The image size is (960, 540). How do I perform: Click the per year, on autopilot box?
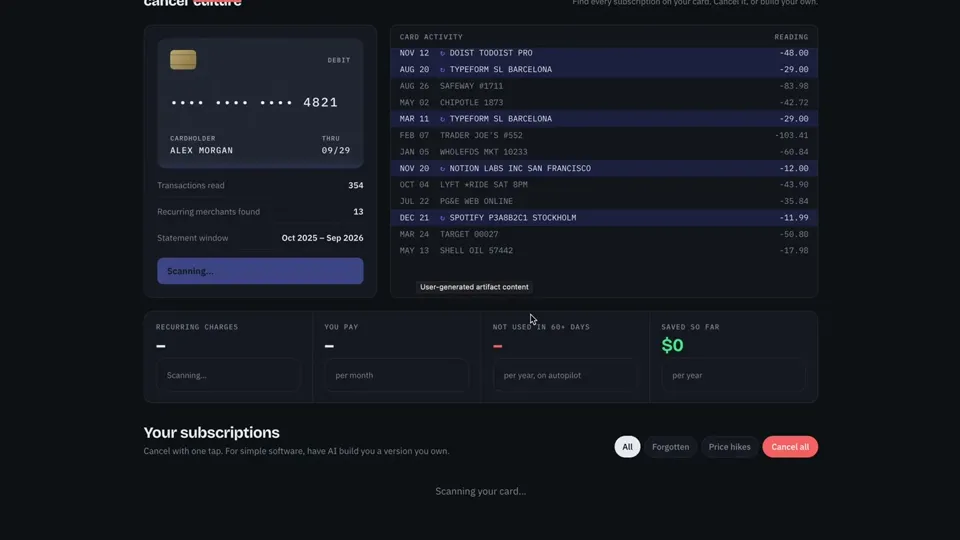point(564,375)
